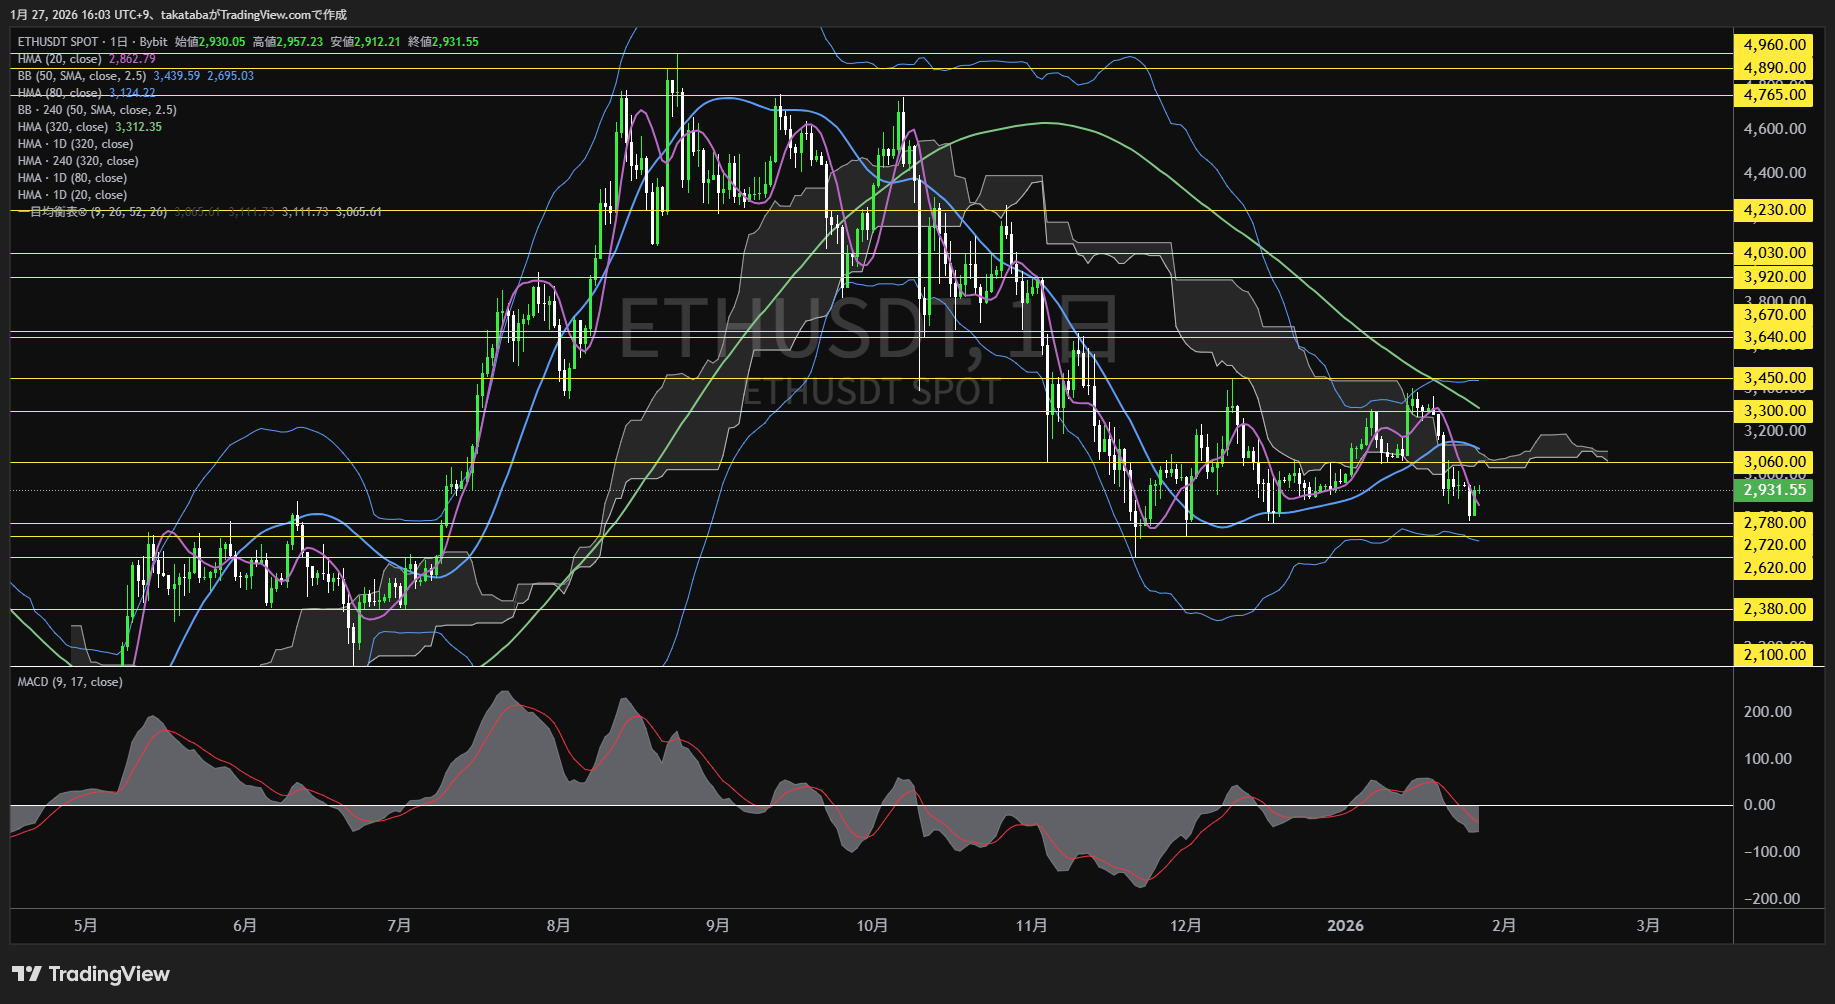Viewport: 1835px width, 1004px height.
Task: Click the ETHUSDT SPOT symbol title
Action: point(58,42)
